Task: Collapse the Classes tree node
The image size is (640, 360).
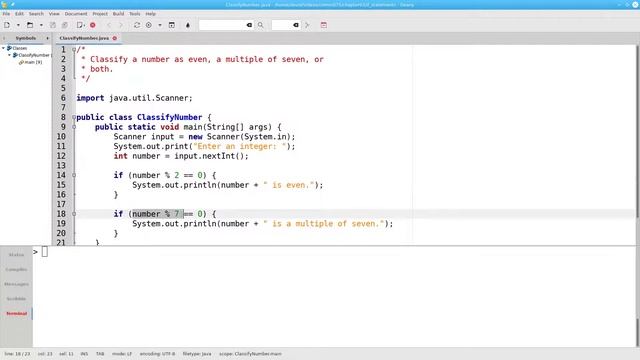Action: point(4,48)
